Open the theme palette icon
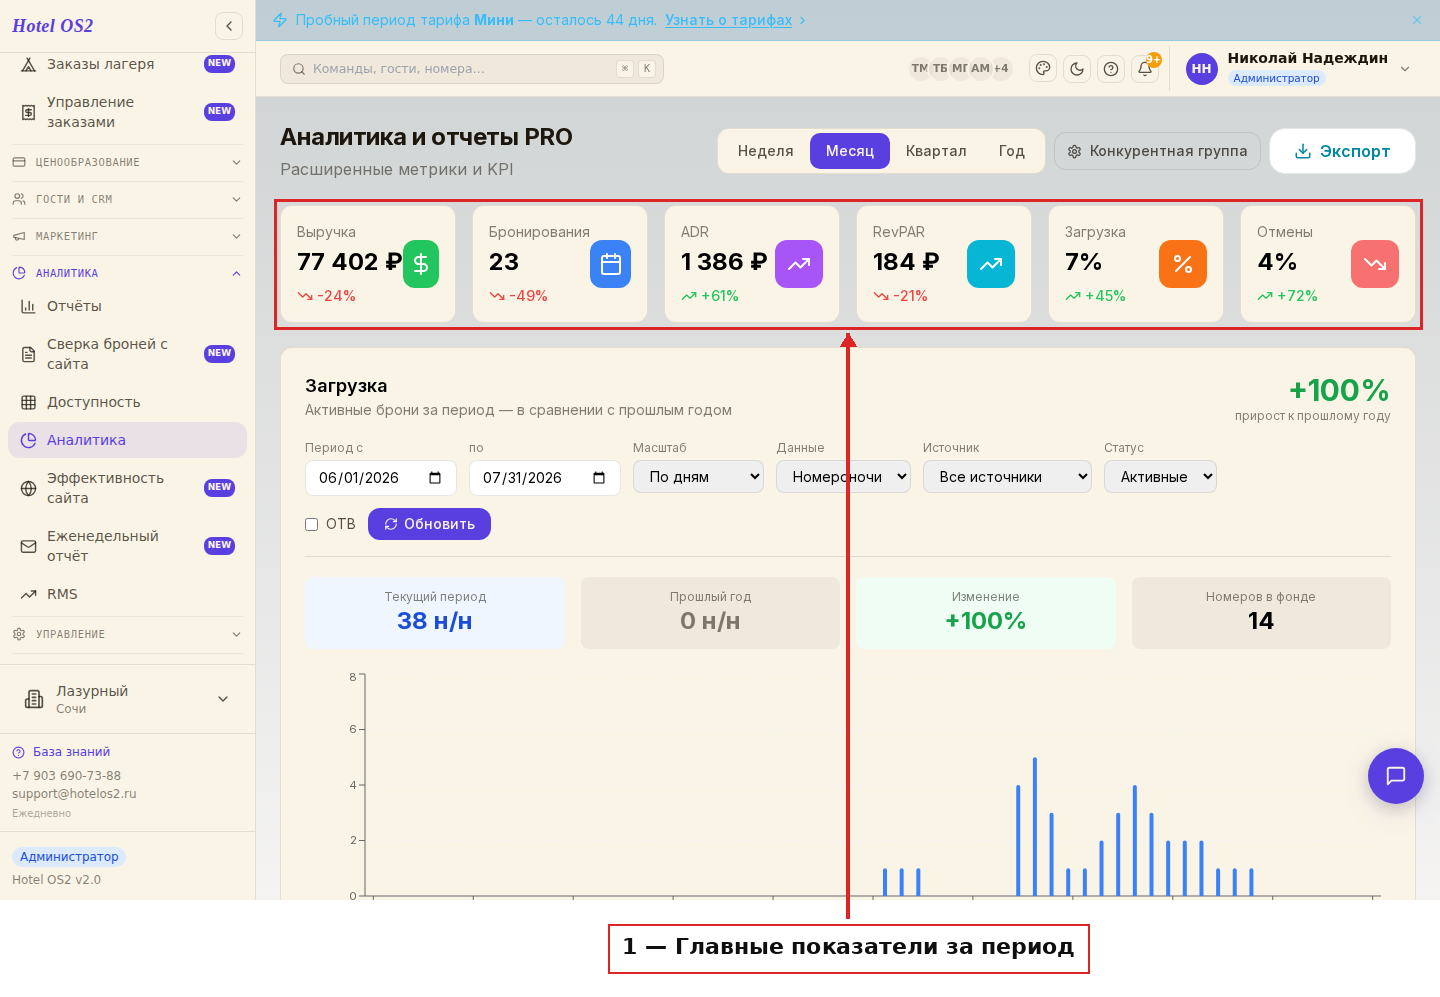Viewport: 1440px width, 997px height. click(1043, 69)
